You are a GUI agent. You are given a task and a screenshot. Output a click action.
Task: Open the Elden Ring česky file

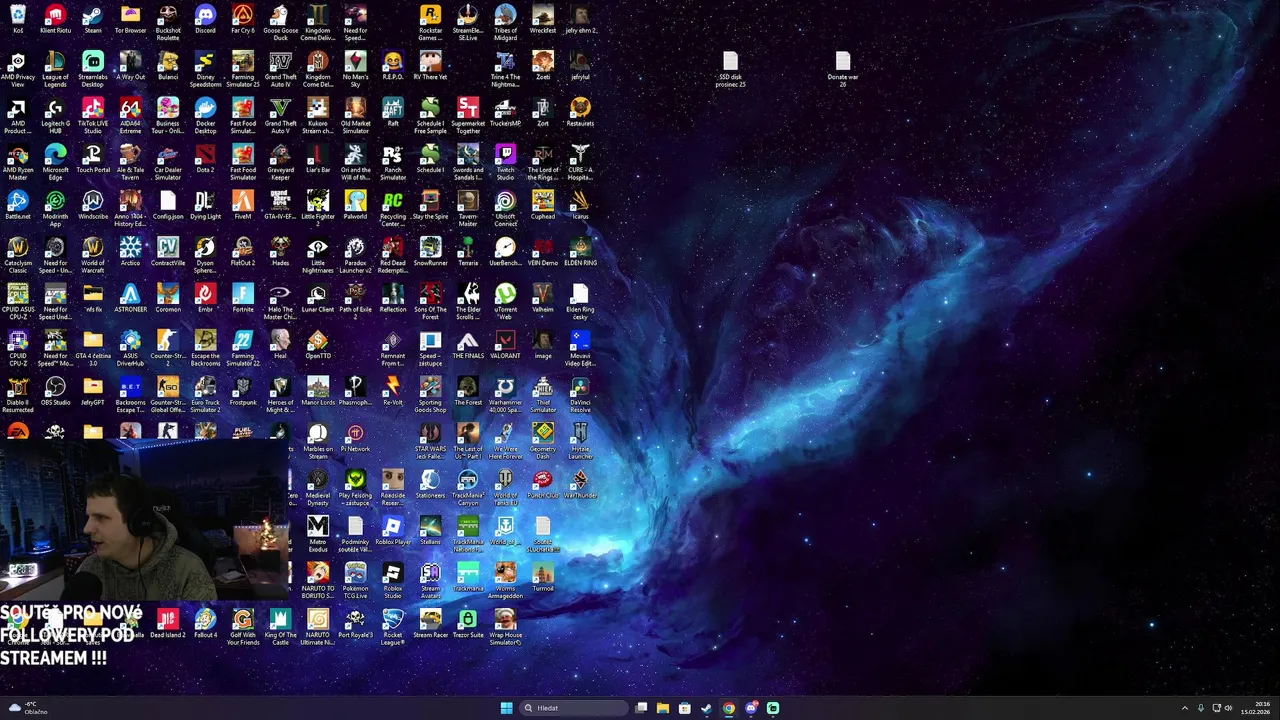[580, 301]
